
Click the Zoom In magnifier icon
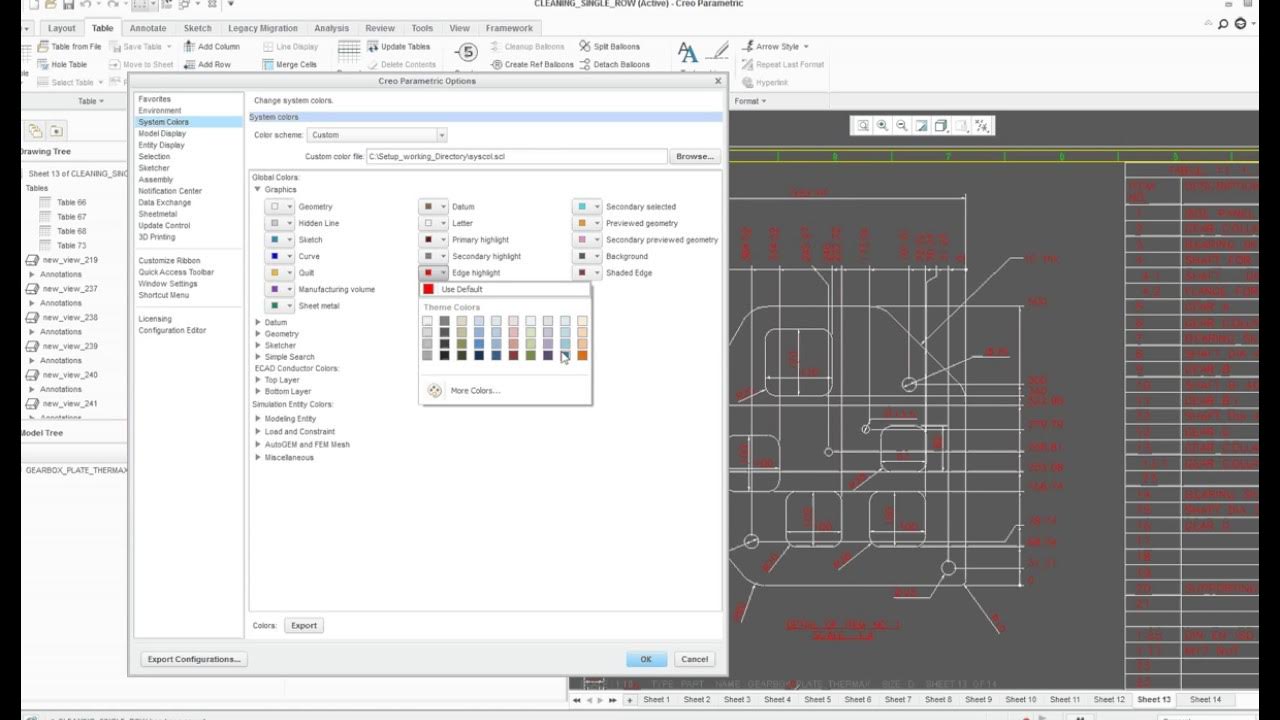pos(883,126)
